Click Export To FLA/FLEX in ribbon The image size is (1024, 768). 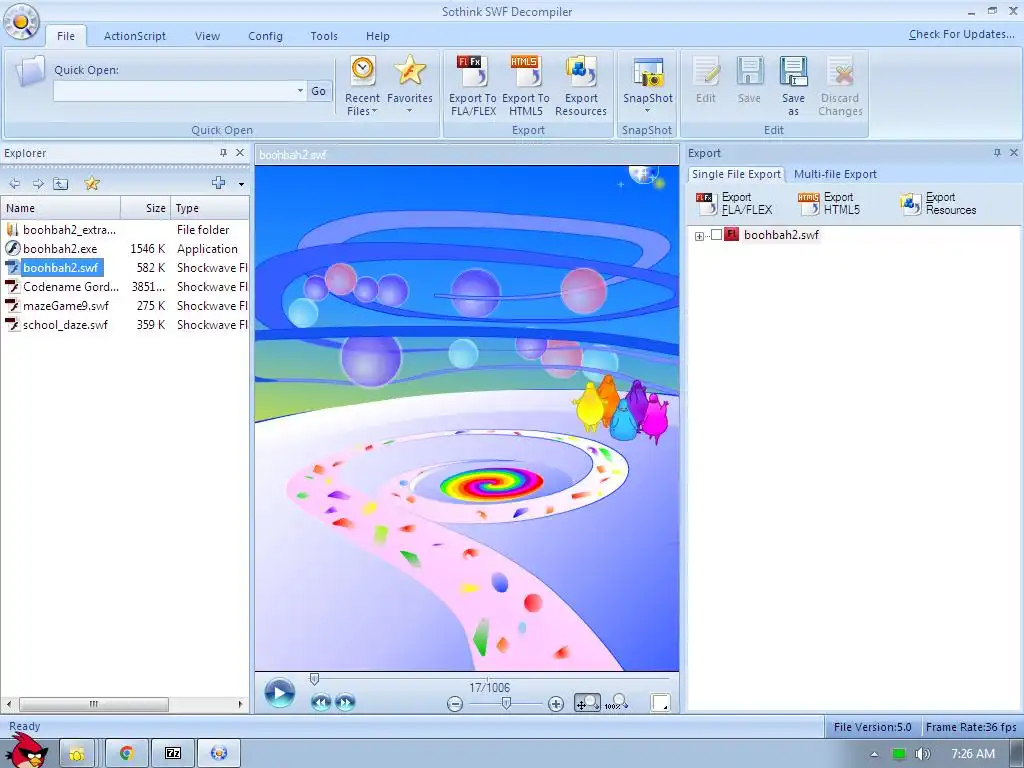coord(473,86)
